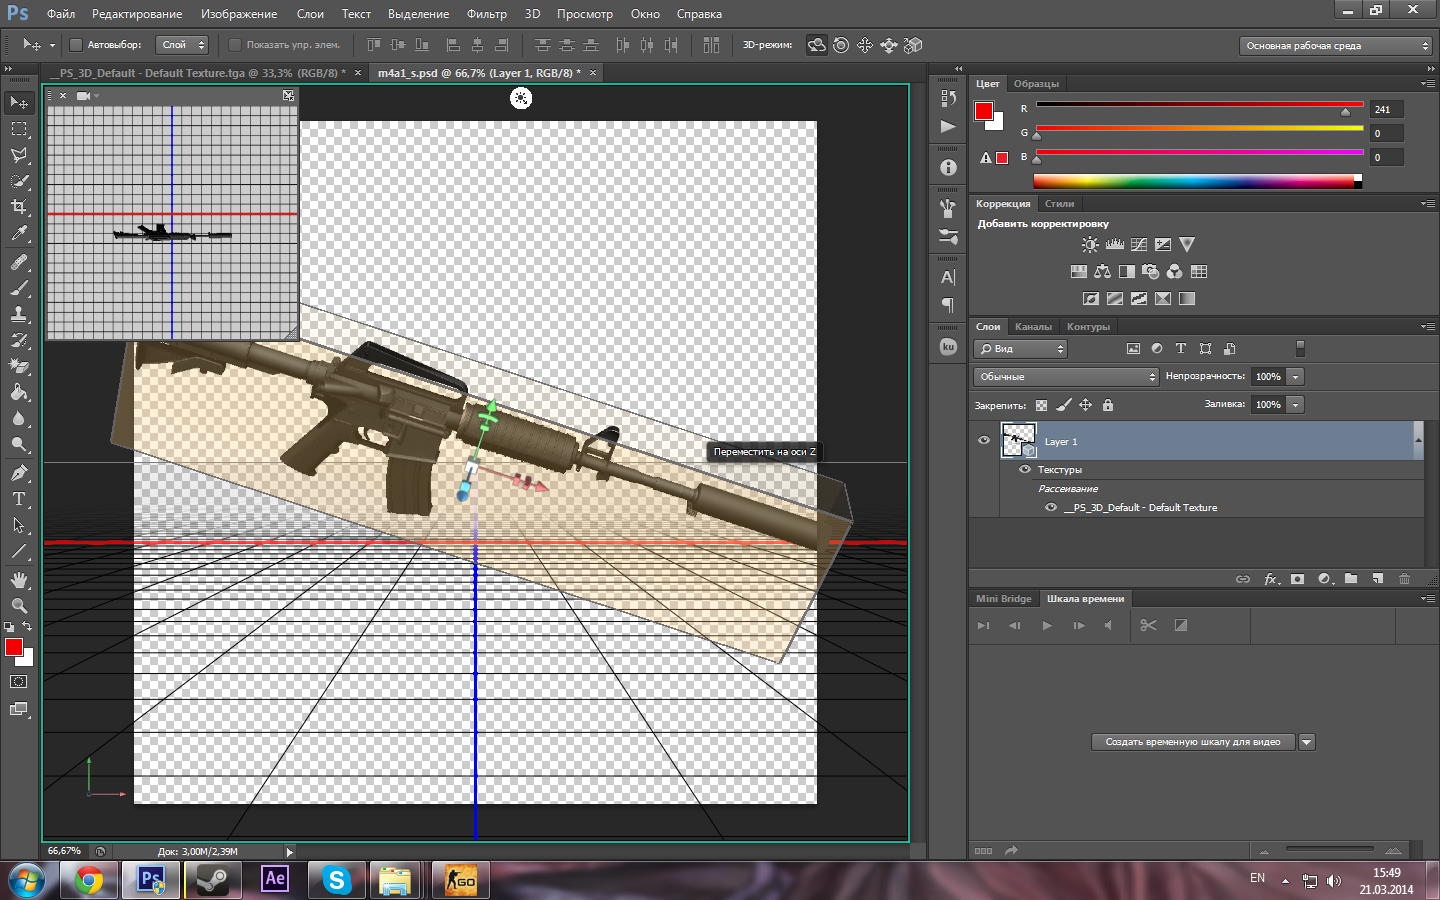The image size is (1440, 900).
Task: Click Создать временную шкалу для видео
Action: click(x=1193, y=742)
